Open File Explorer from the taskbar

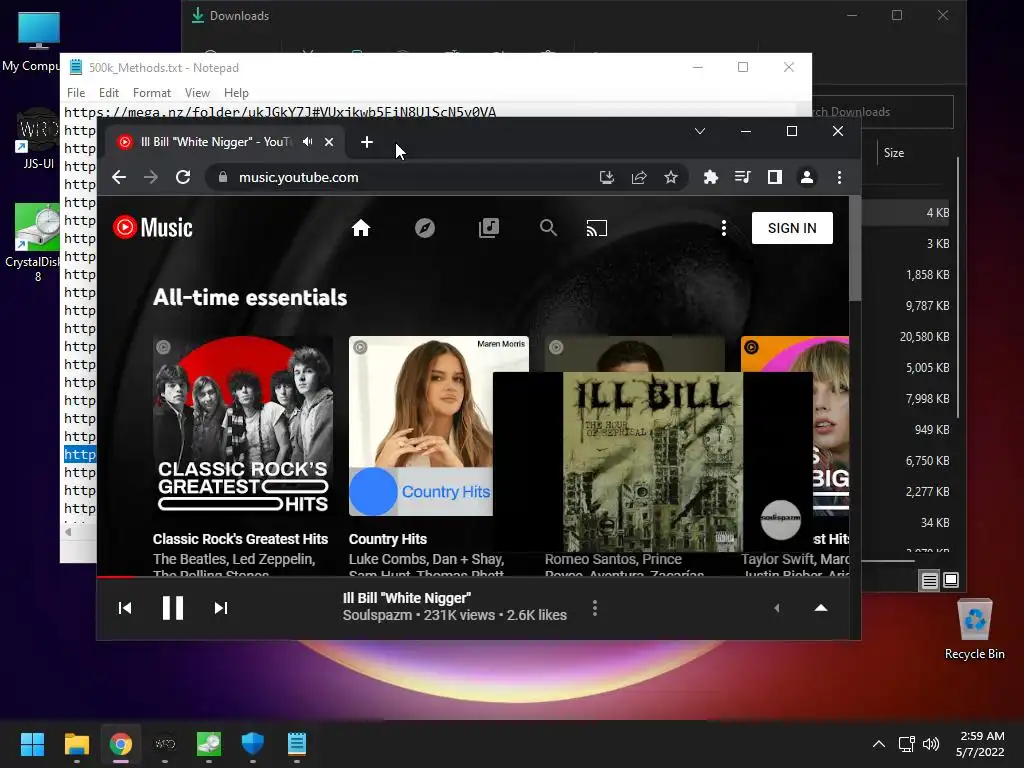(x=76, y=744)
